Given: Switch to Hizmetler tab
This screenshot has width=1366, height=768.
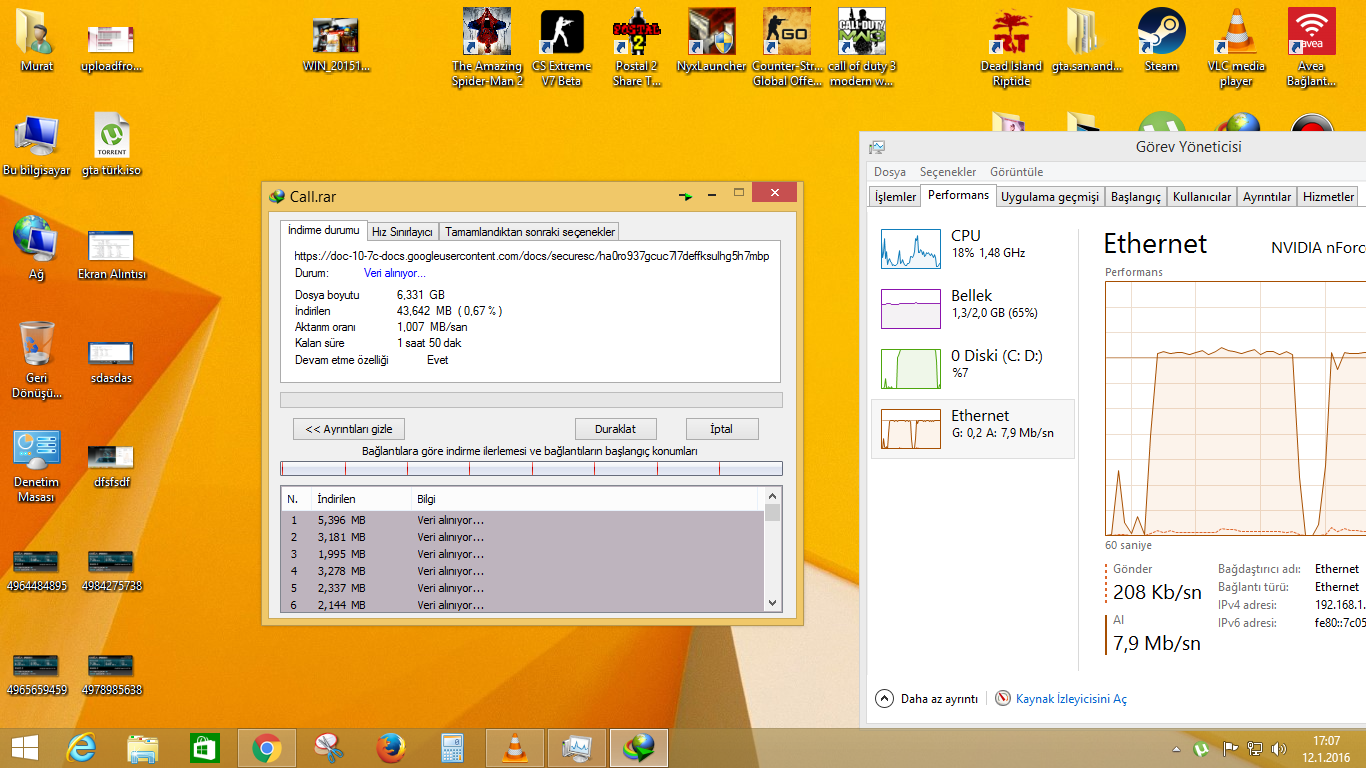Looking at the screenshot, I should point(1328,197).
